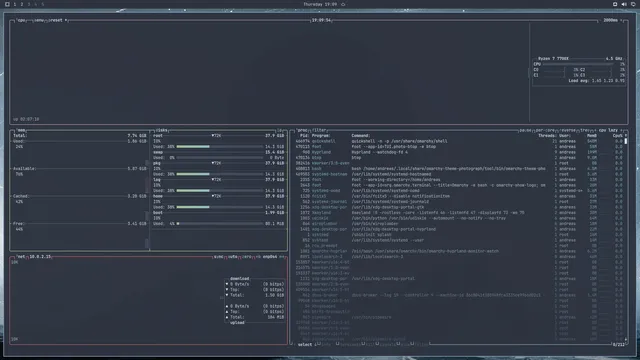Click the process list scrollbar thumb

tap(626, 141)
